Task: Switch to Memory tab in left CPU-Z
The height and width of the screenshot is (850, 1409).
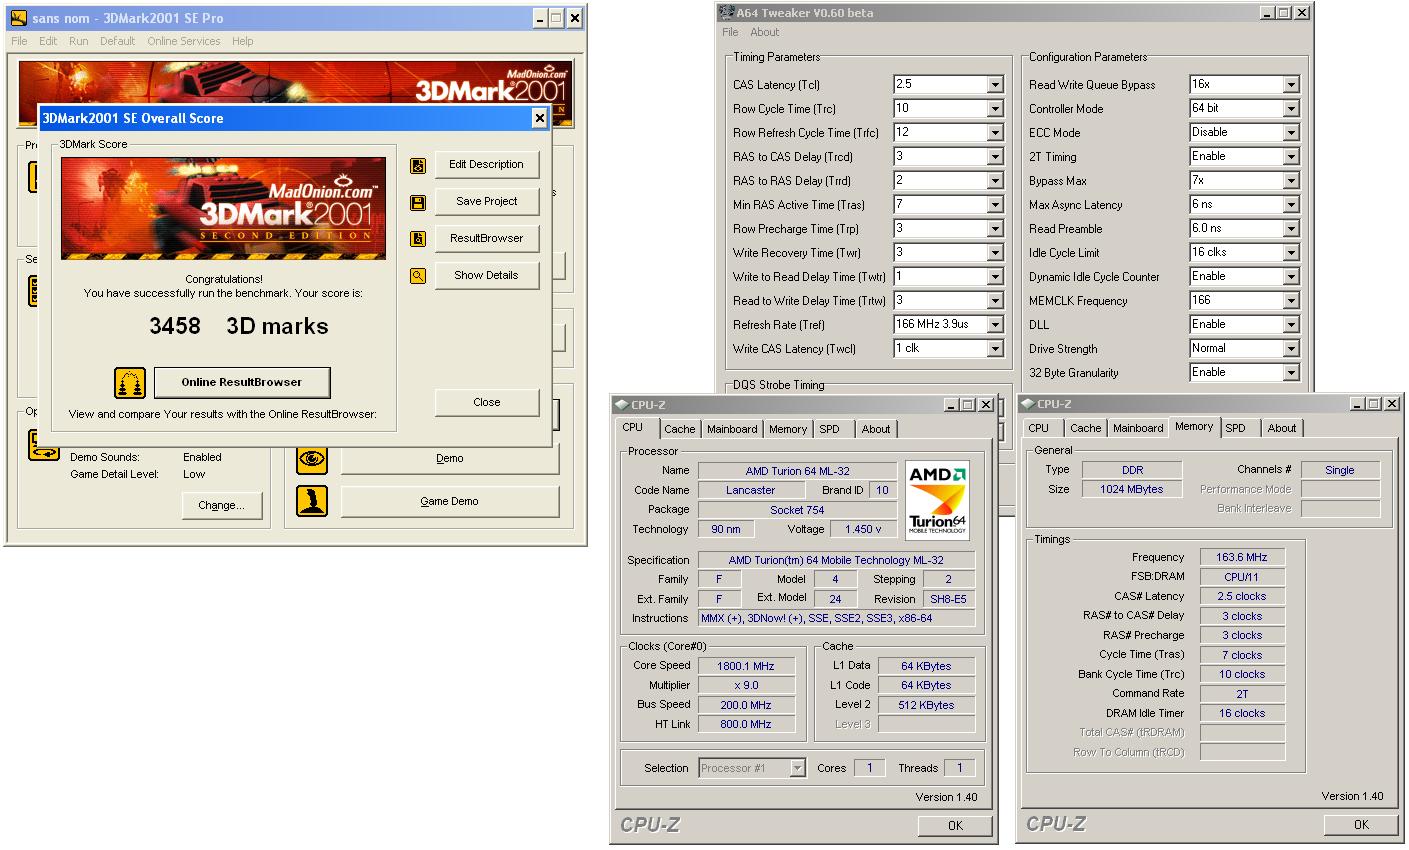Action: pos(788,429)
